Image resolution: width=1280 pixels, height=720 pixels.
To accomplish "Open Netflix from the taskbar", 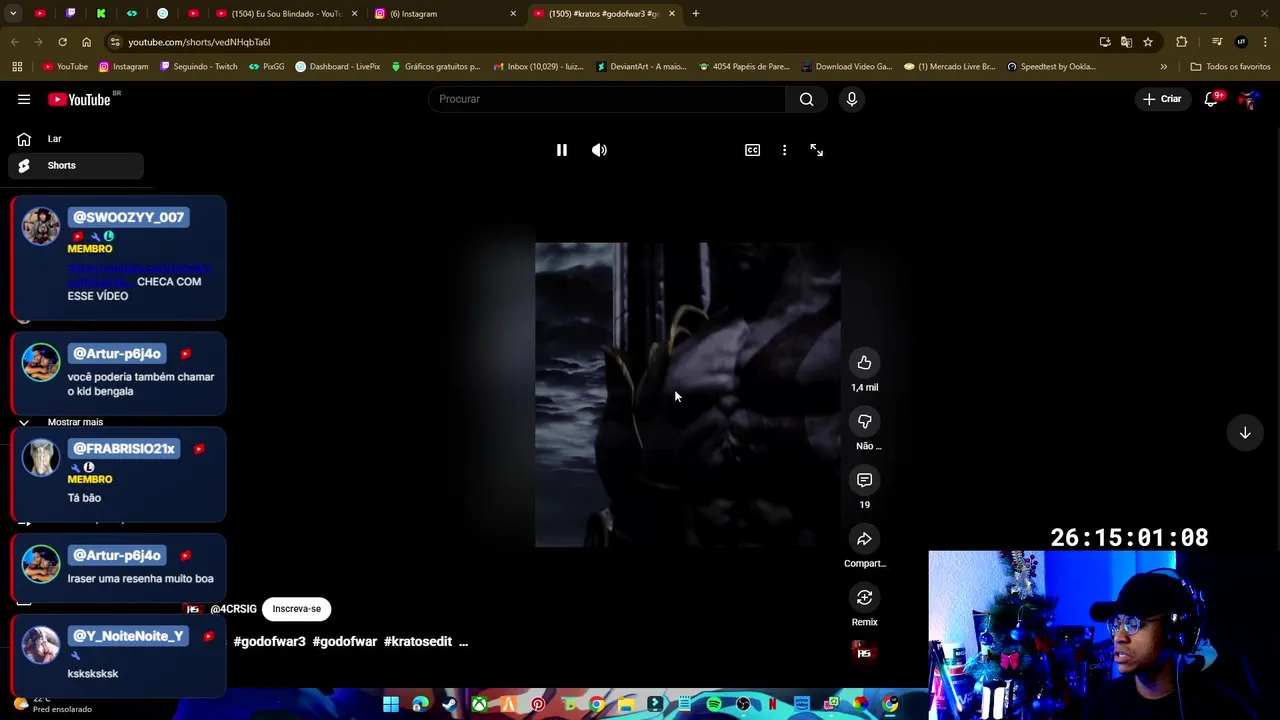I will click(772, 705).
